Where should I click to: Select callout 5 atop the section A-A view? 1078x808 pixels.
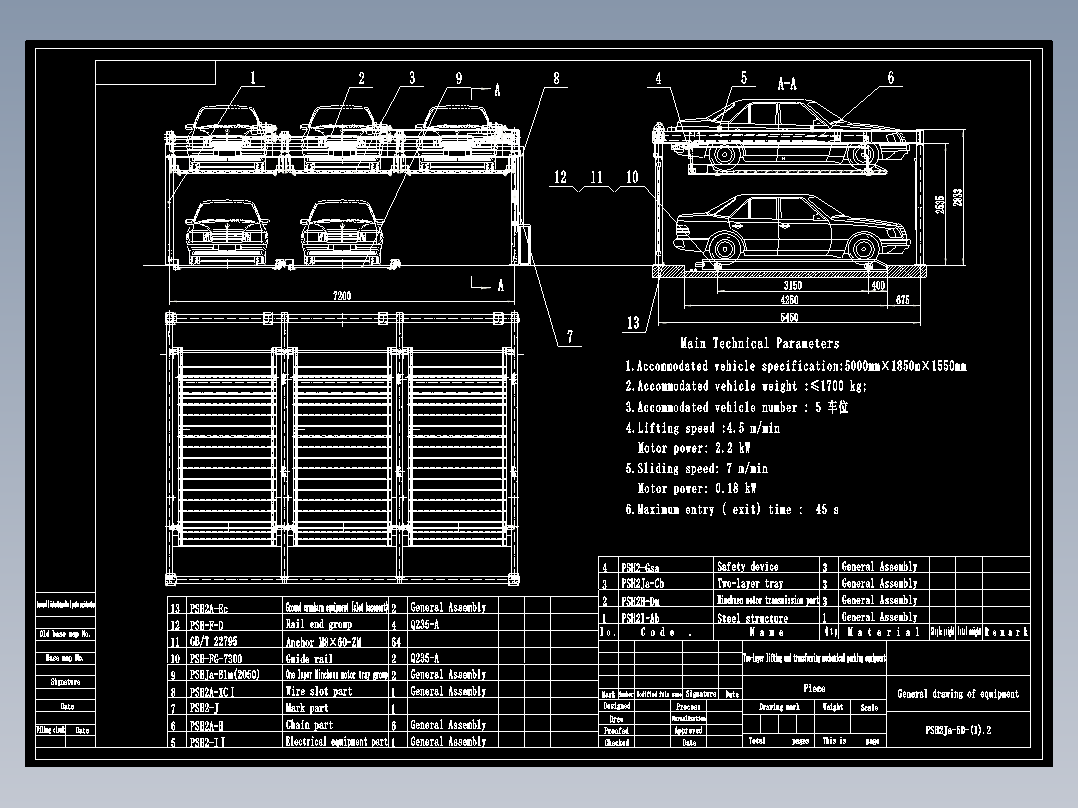click(x=743, y=75)
